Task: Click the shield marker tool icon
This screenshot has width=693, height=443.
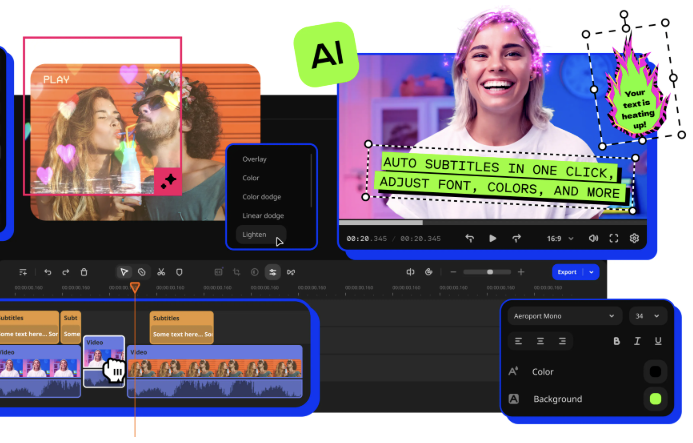Action: pyautogui.click(x=180, y=272)
